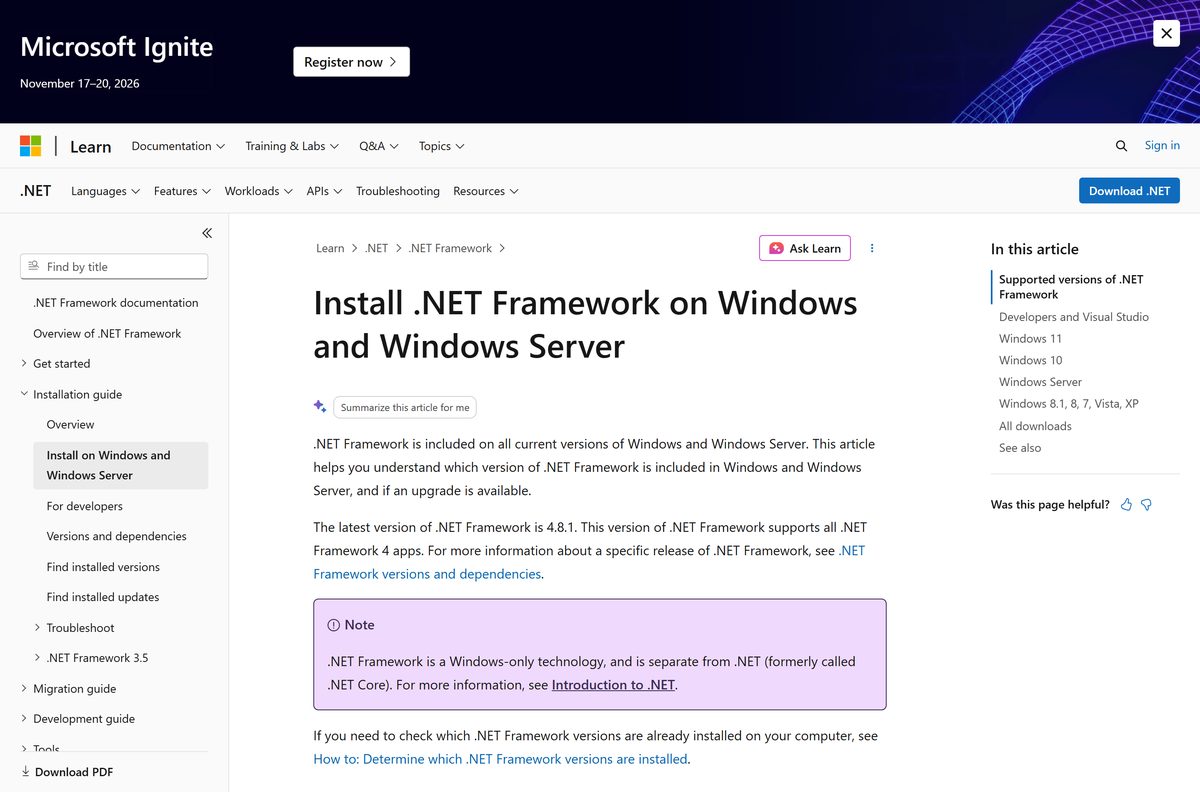
Task: Open the .NET brand link
Action: (x=36, y=191)
